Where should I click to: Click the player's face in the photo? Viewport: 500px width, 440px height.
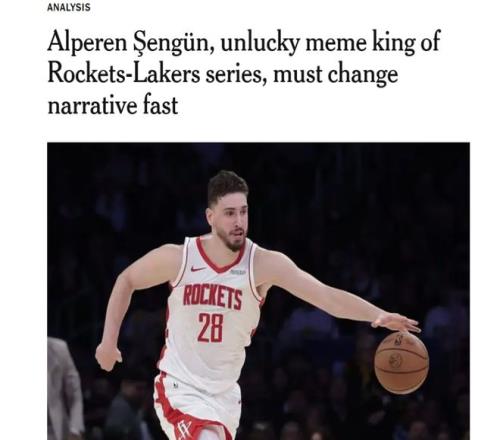pyautogui.click(x=231, y=222)
